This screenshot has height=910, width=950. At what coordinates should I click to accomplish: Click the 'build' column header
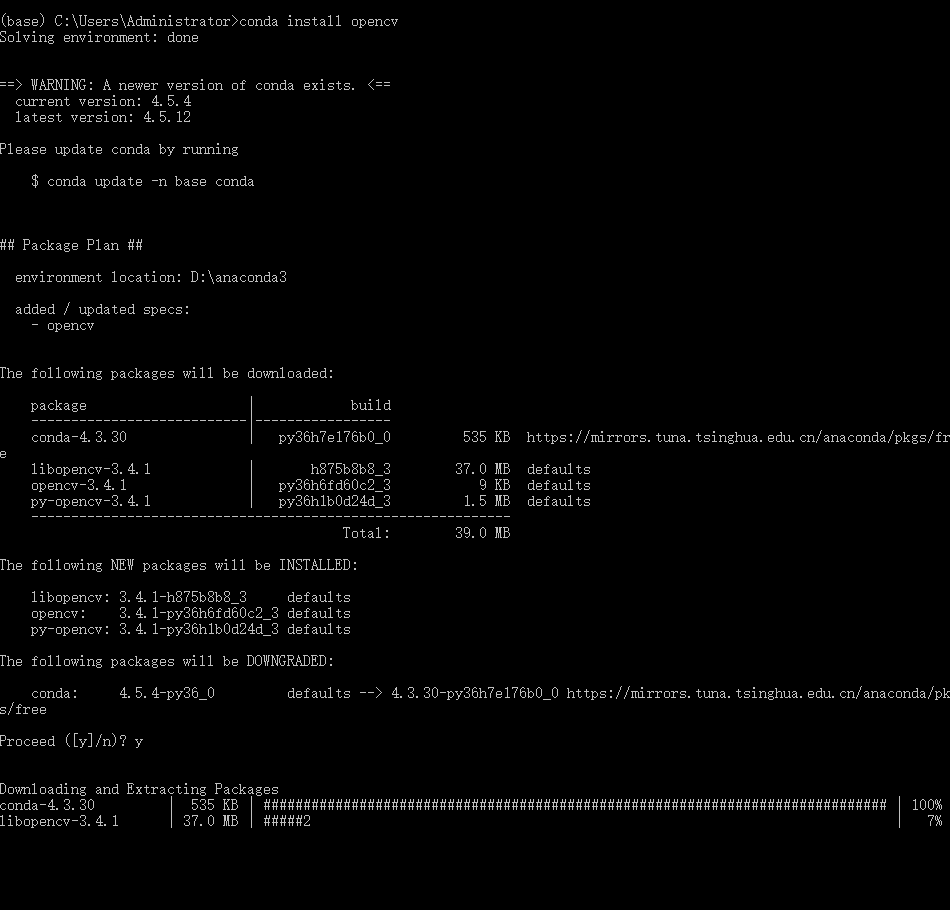pyautogui.click(x=371, y=405)
